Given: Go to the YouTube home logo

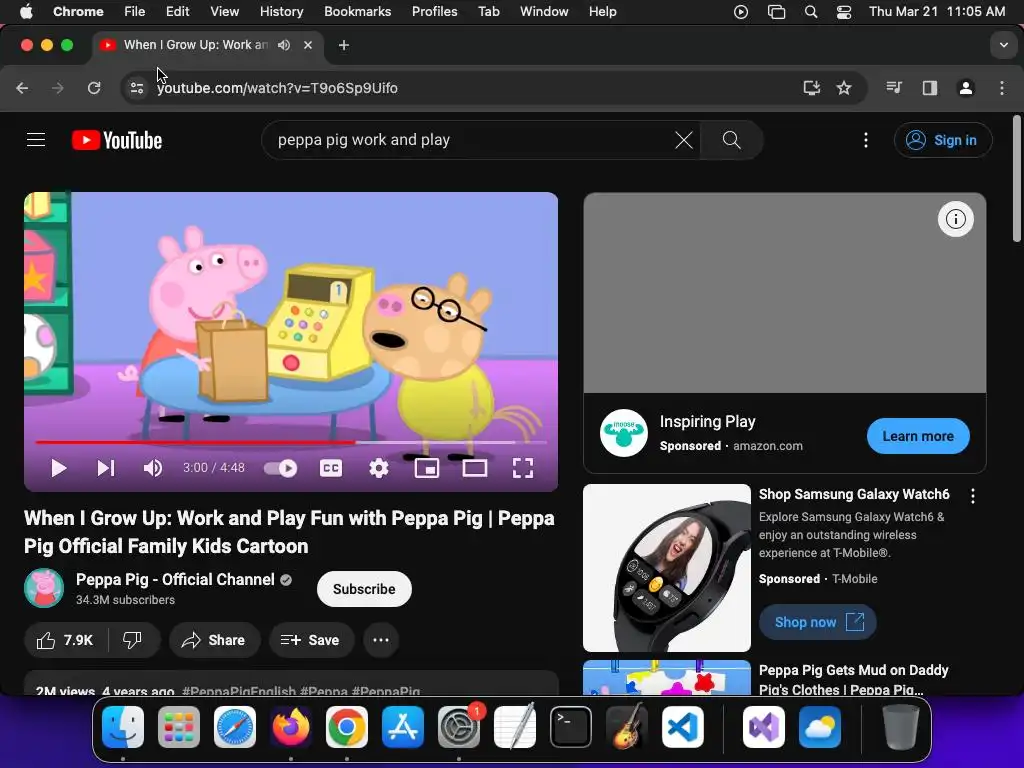Looking at the screenshot, I should click(x=117, y=140).
